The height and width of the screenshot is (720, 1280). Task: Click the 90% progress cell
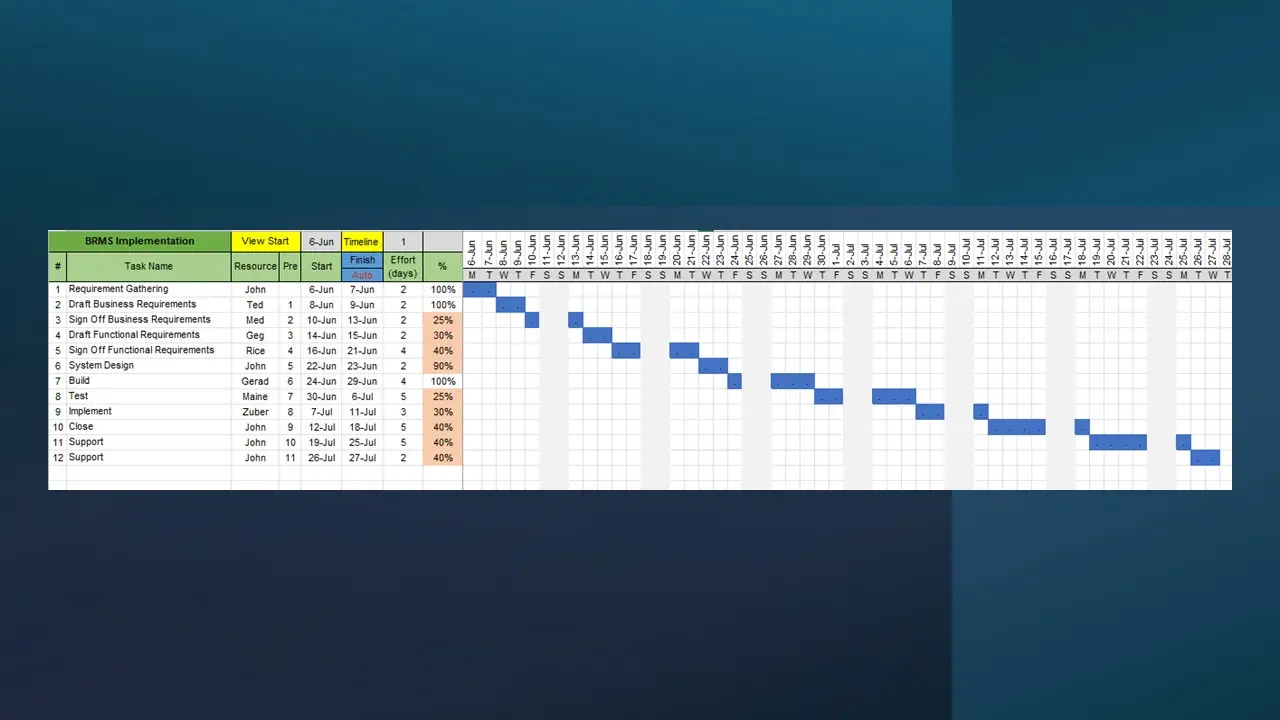(x=442, y=366)
